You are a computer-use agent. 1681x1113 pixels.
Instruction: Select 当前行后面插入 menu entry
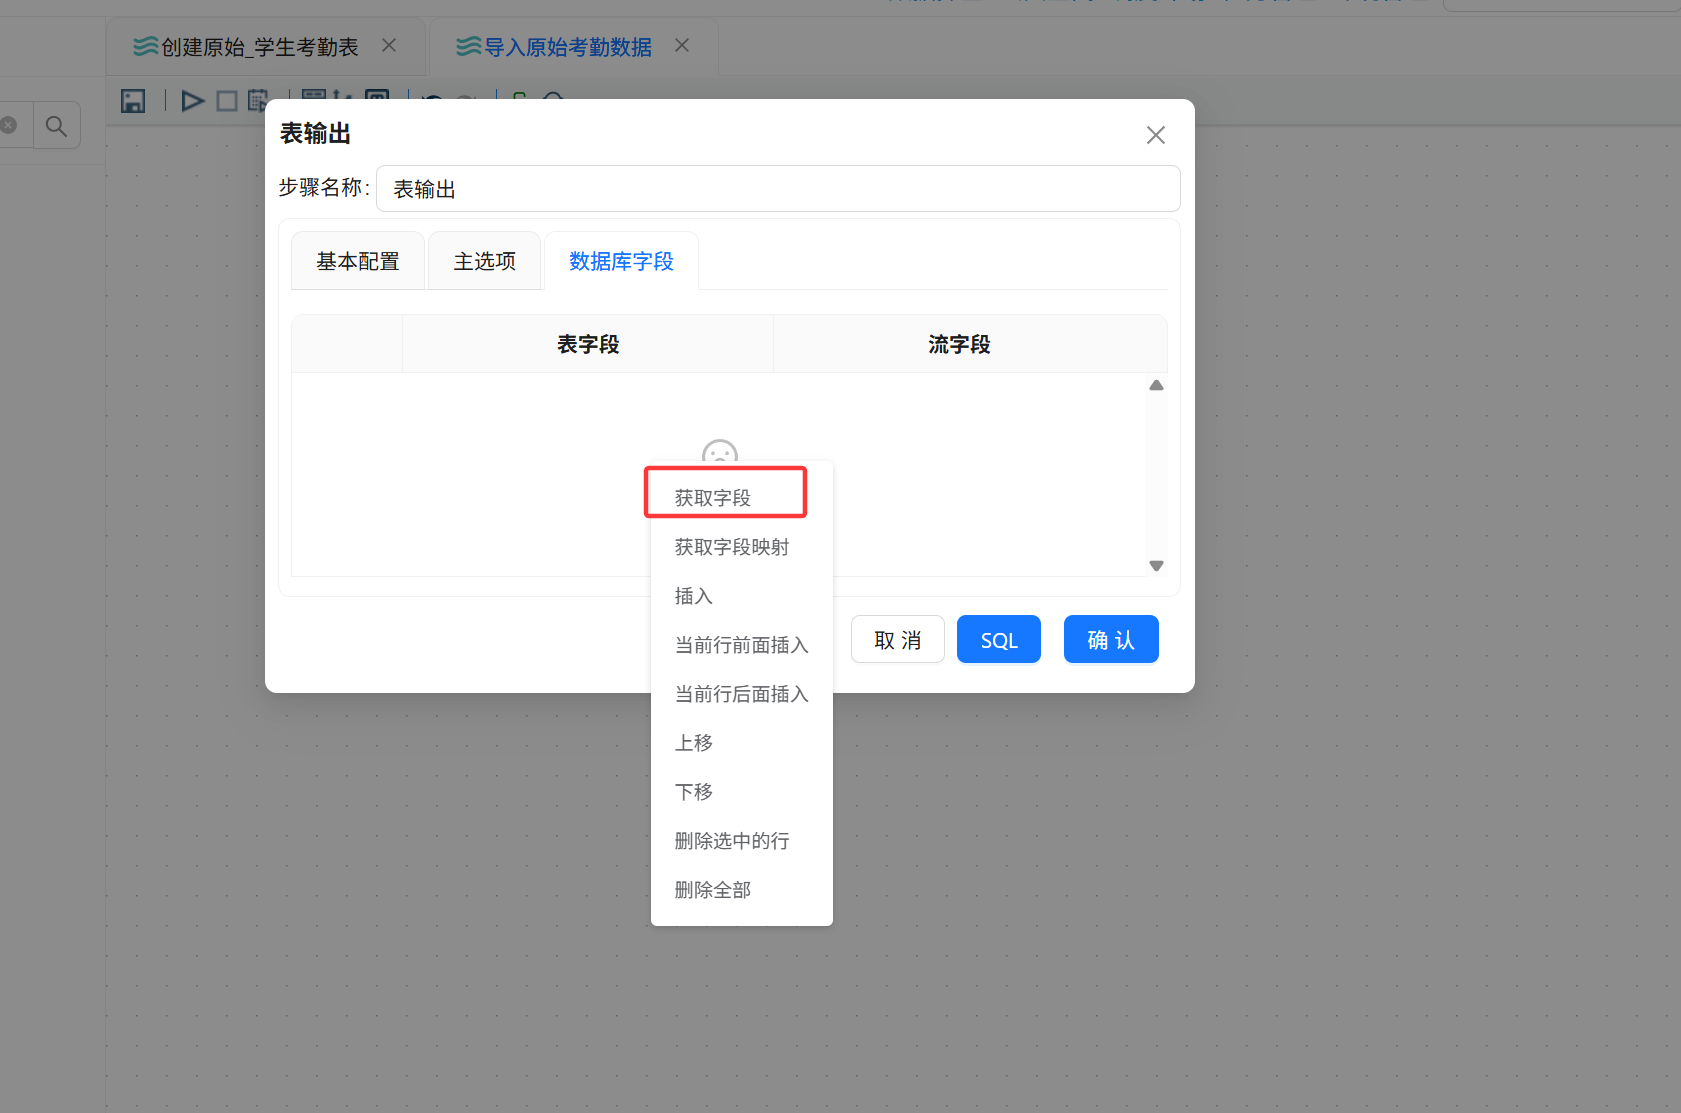pyautogui.click(x=741, y=694)
